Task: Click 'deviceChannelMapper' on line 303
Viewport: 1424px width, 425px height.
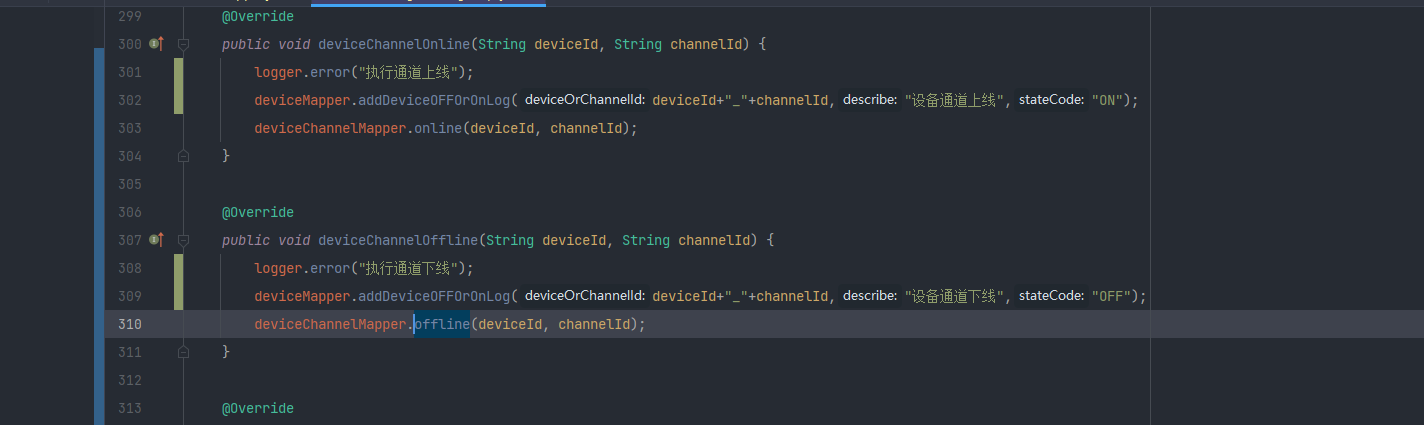Action: (x=330, y=128)
